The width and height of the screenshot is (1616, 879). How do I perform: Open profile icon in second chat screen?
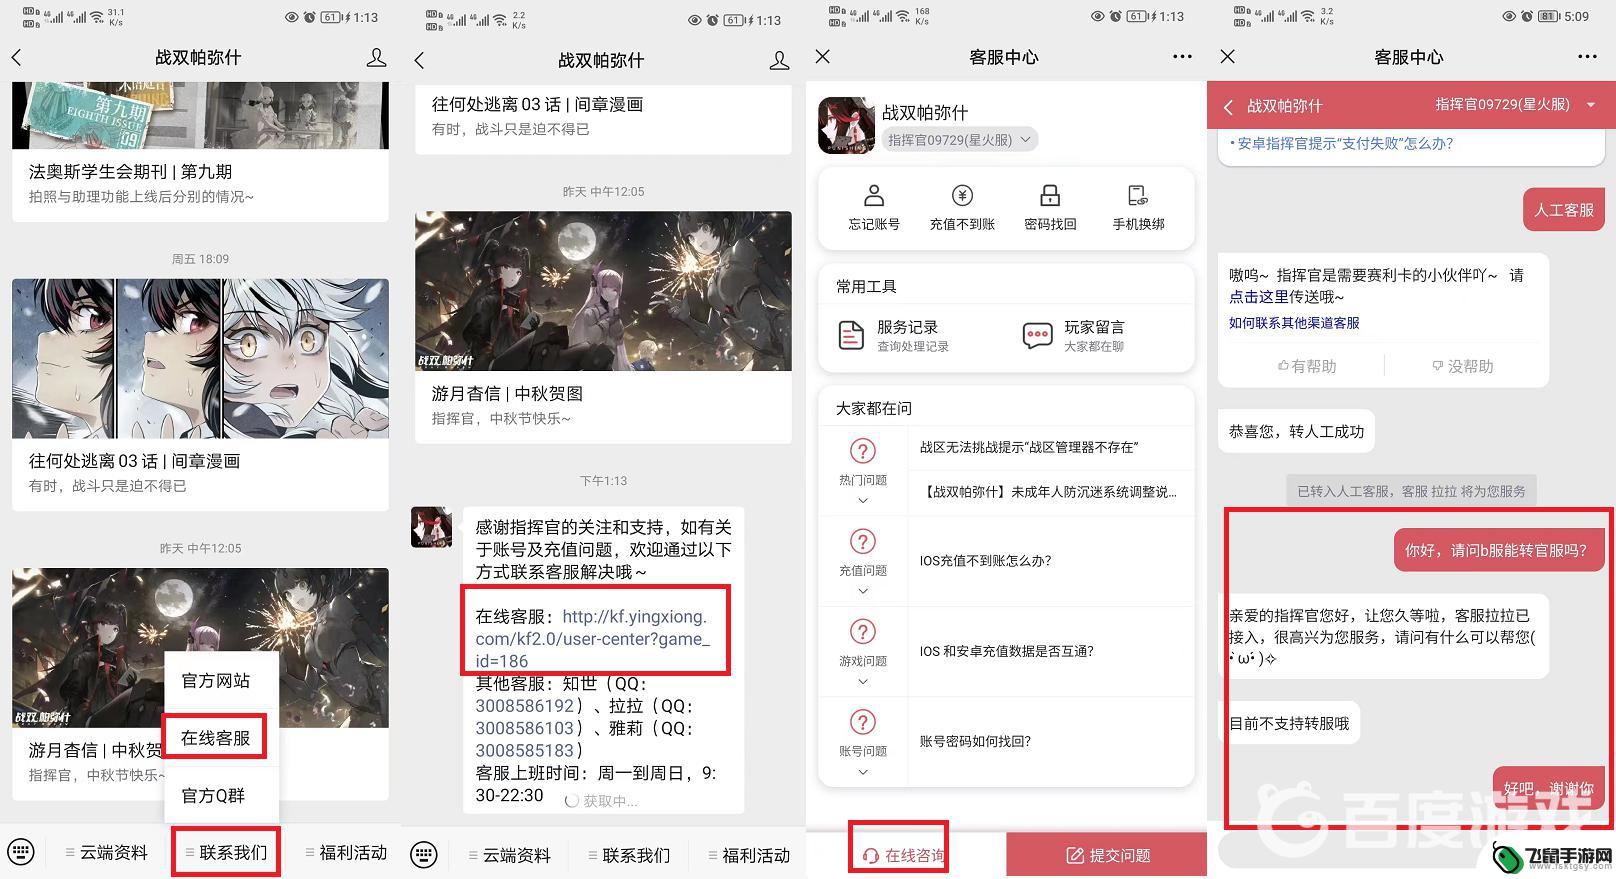point(779,60)
